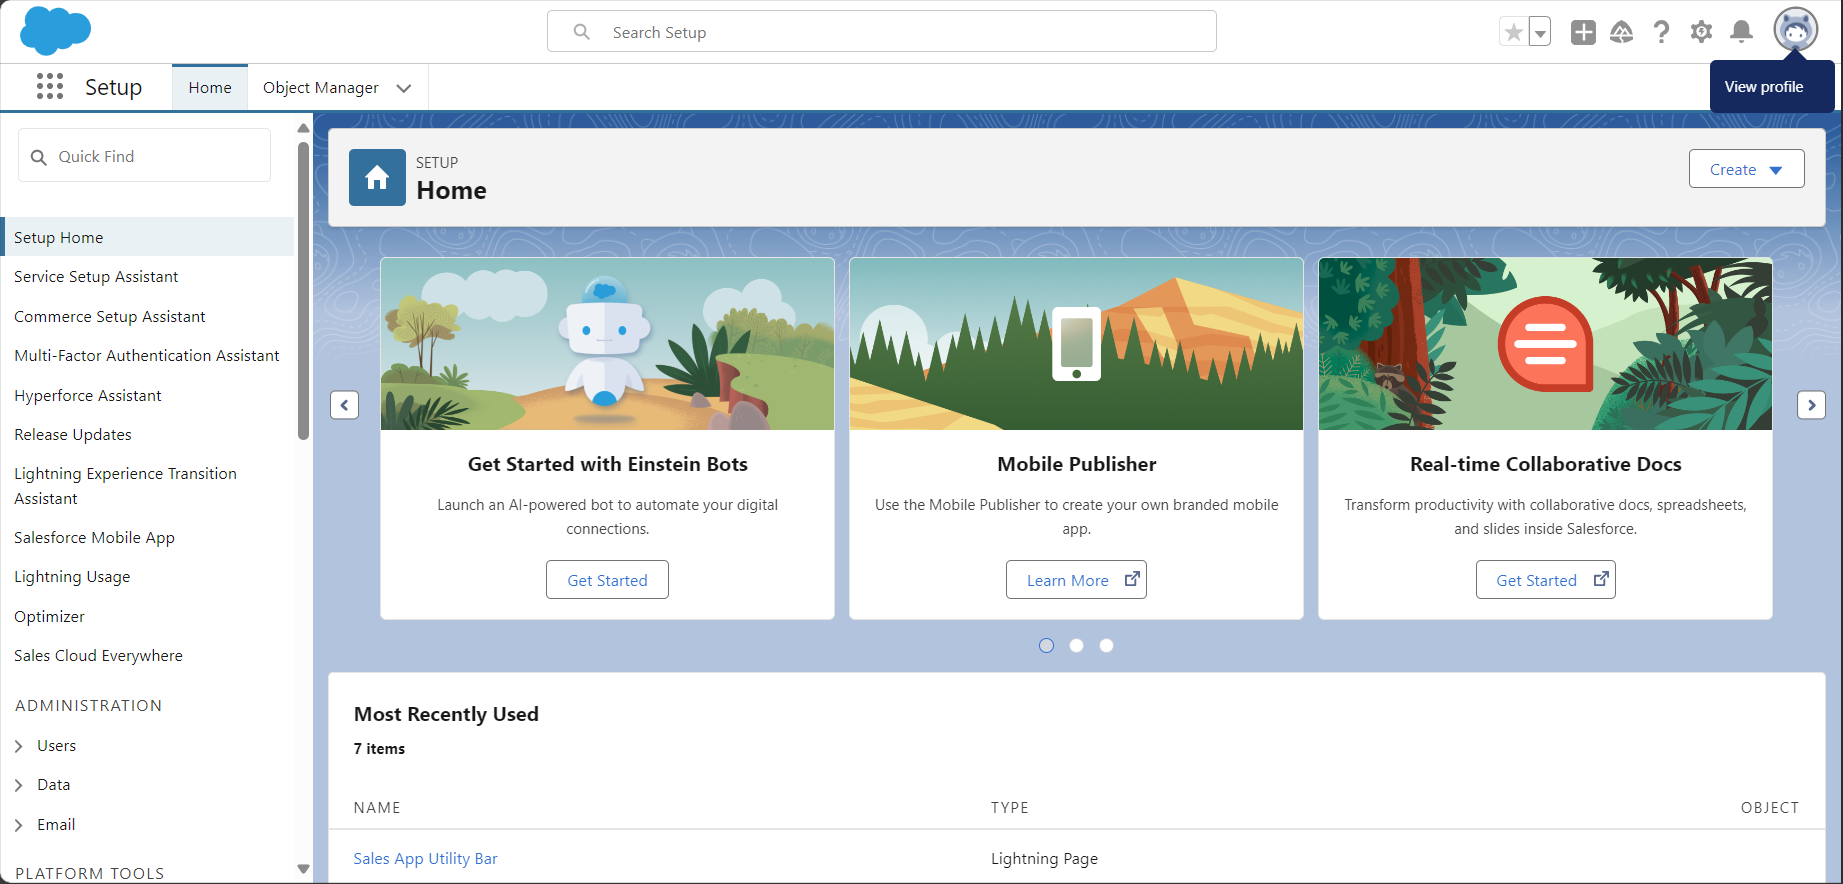Click Get Started for Real-time Collaborative Docs
The height and width of the screenshot is (884, 1843).
(x=1545, y=580)
